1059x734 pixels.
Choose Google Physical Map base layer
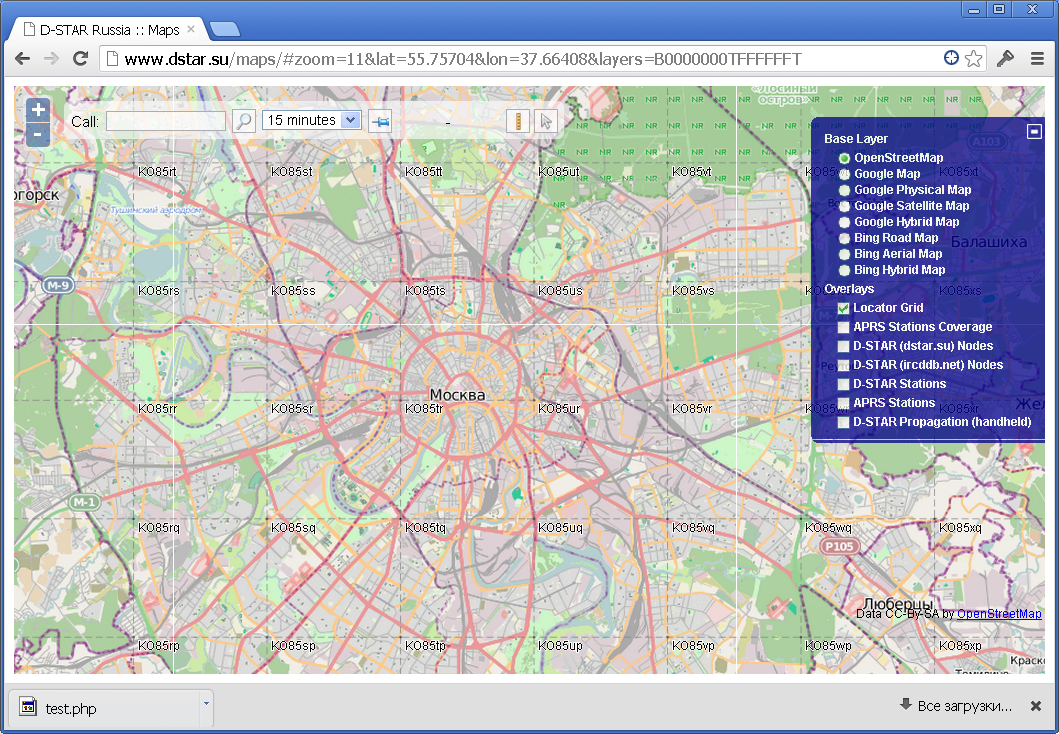point(844,190)
